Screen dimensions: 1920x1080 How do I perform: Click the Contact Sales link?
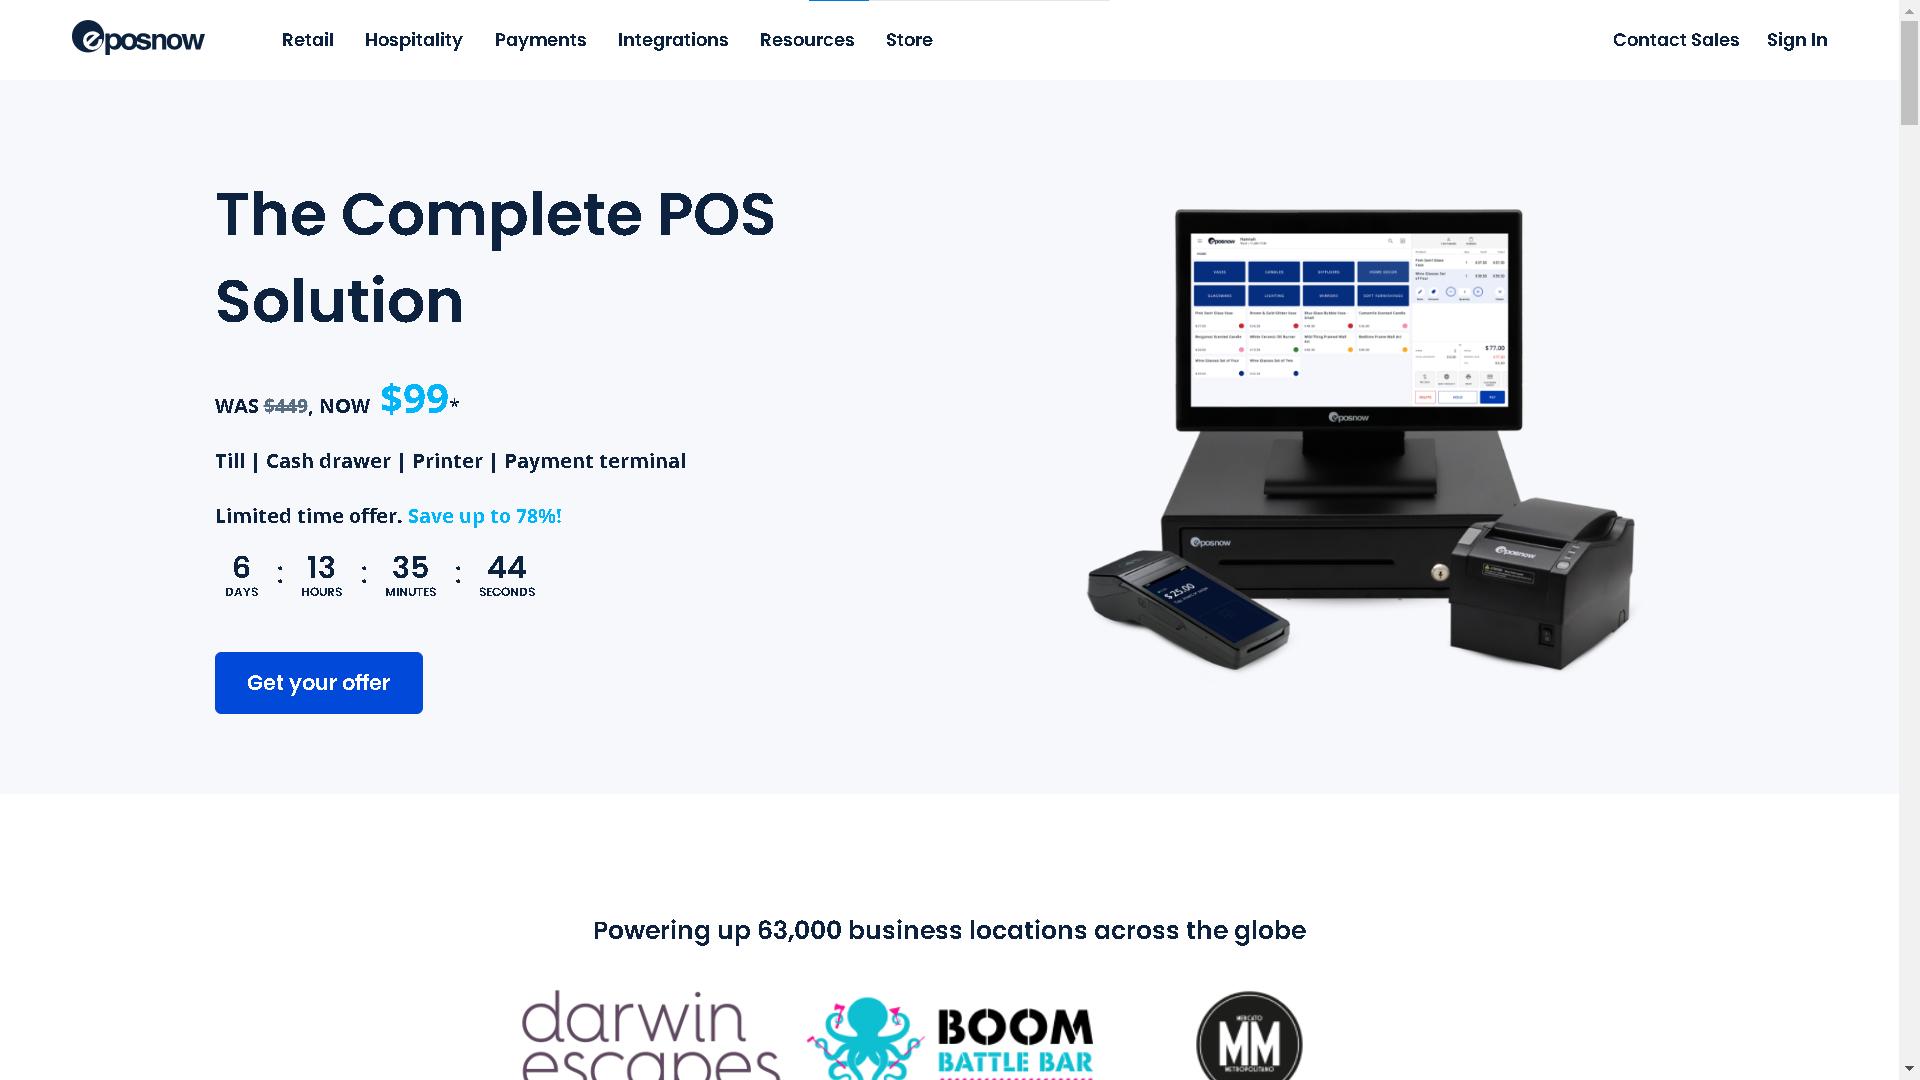1676,40
